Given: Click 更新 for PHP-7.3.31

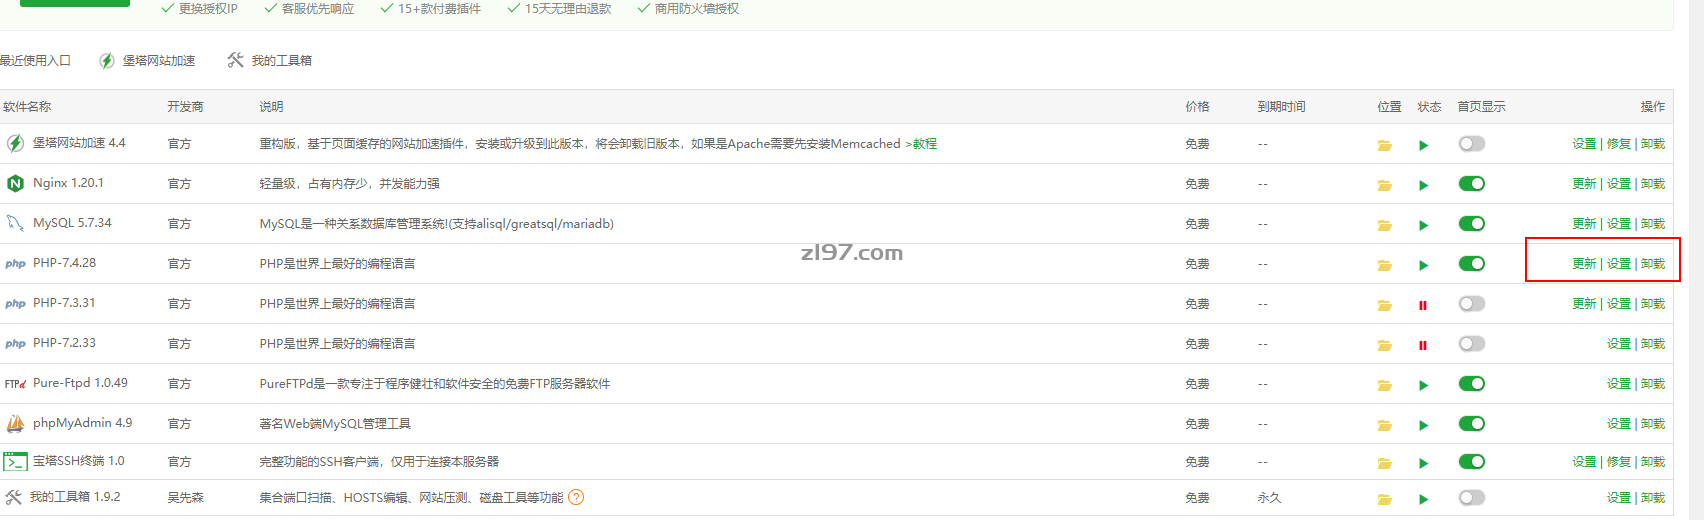Looking at the screenshot, I should (x=1584, y=304).
